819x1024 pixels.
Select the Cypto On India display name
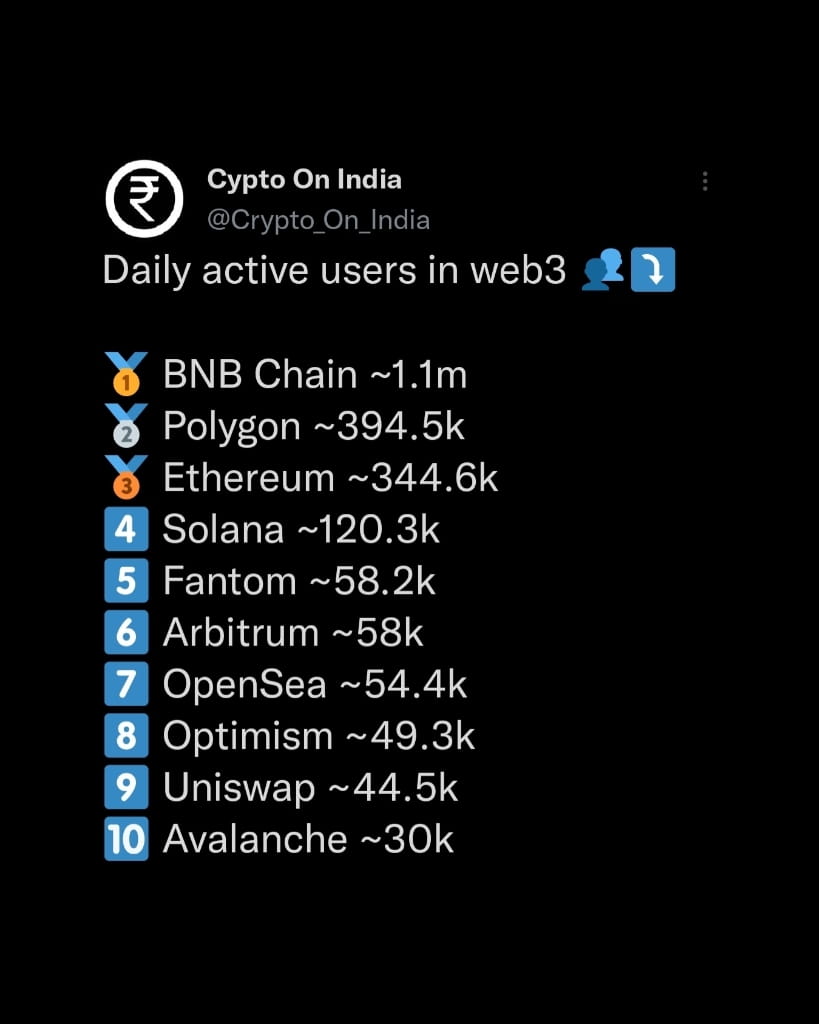click(305, 180)
